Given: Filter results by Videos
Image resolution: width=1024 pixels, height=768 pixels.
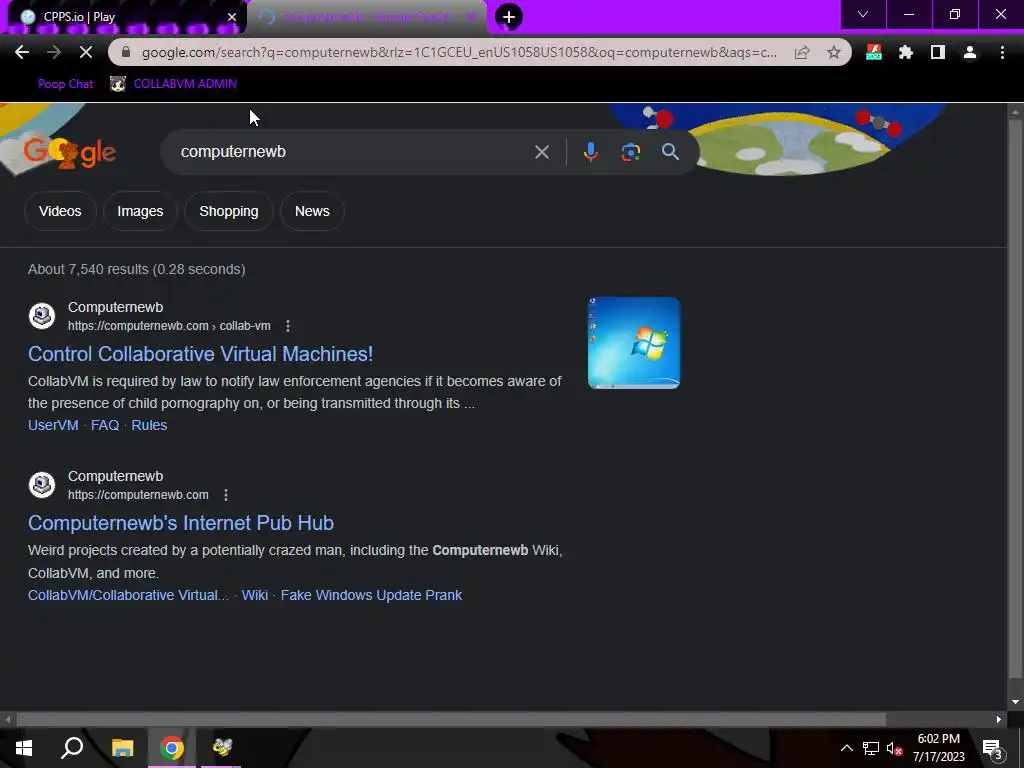Looking at the screenshot, I should click(x=60, y=211).
